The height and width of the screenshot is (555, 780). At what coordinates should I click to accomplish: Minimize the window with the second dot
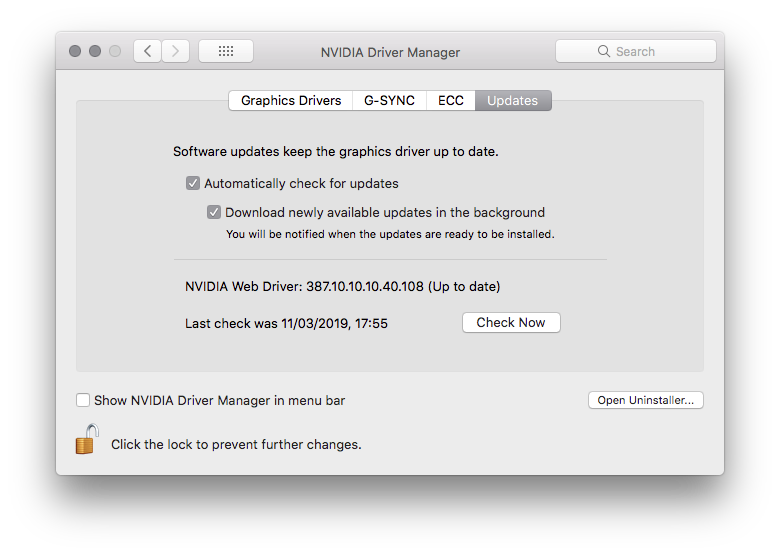pyautogui.click(x=95, y=51)
